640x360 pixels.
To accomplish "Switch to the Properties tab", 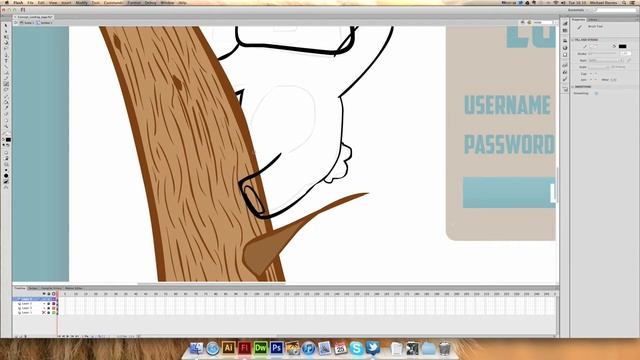I will pos(578,20).
